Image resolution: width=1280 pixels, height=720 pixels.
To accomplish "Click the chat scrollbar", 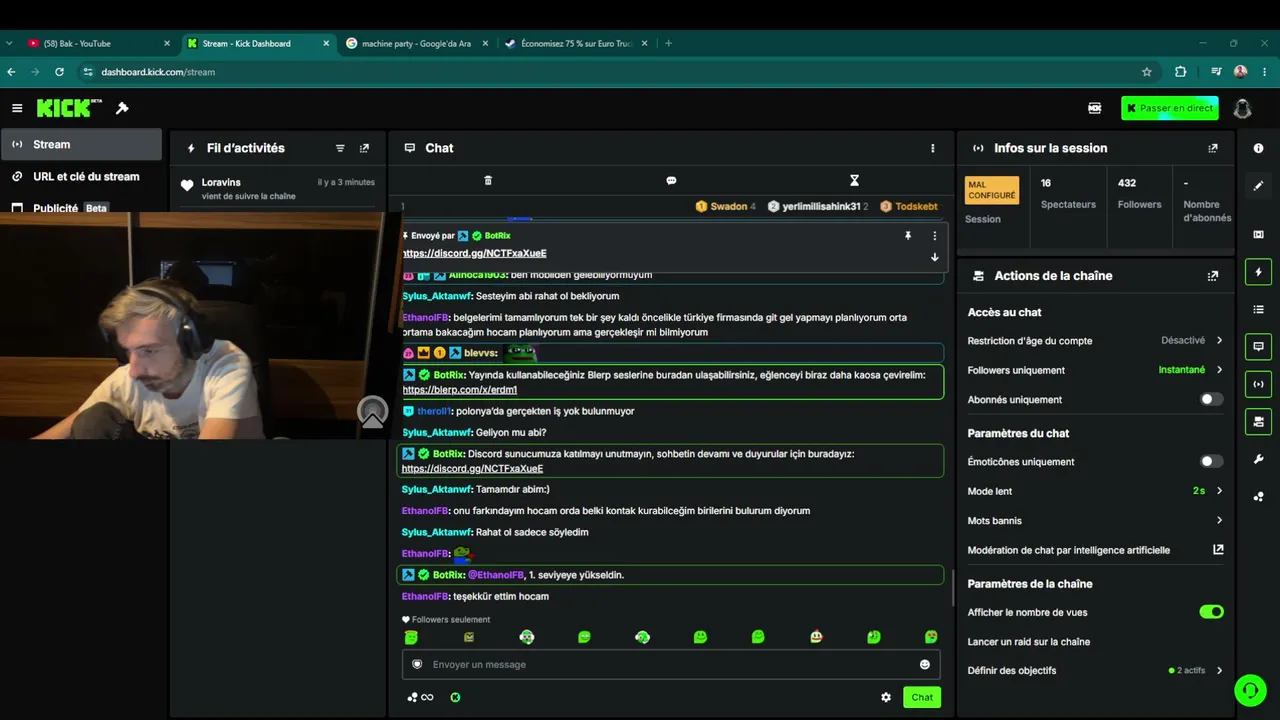I will 952,588.
